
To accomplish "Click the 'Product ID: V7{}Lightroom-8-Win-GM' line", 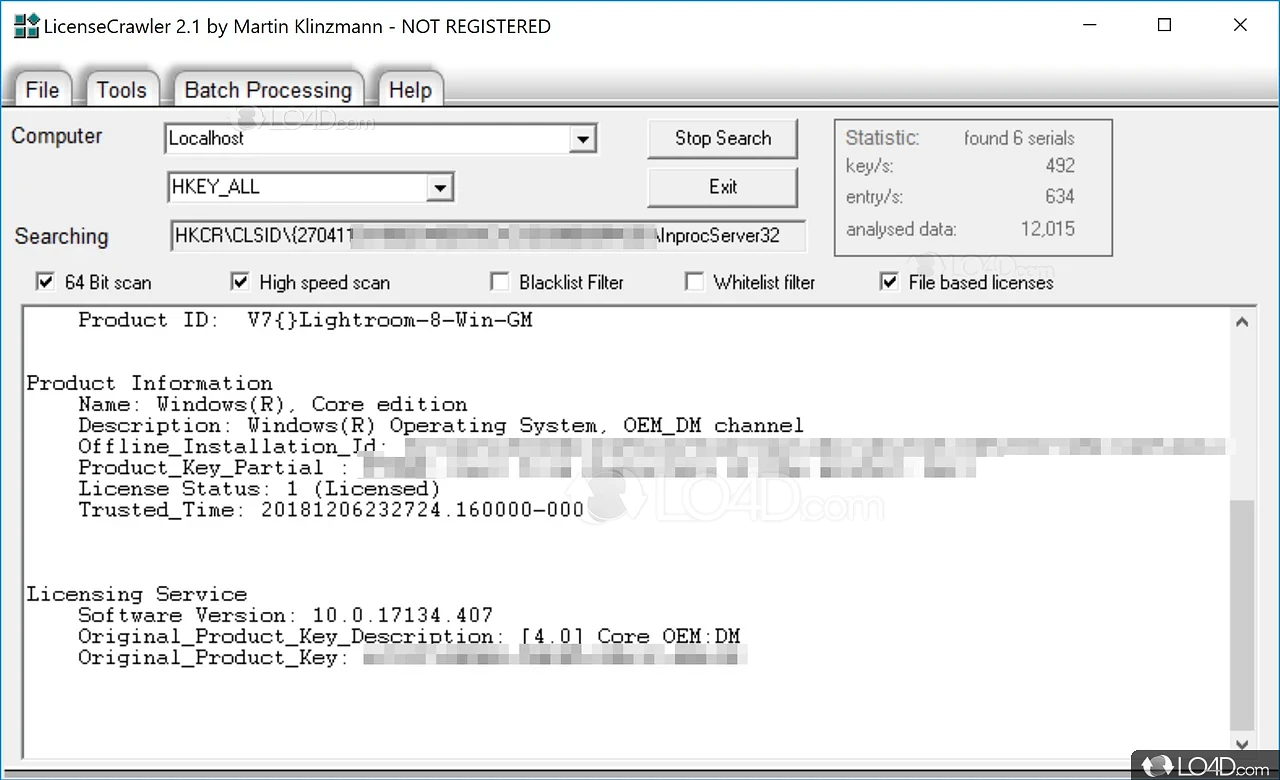I will click(x=305, y=320).
